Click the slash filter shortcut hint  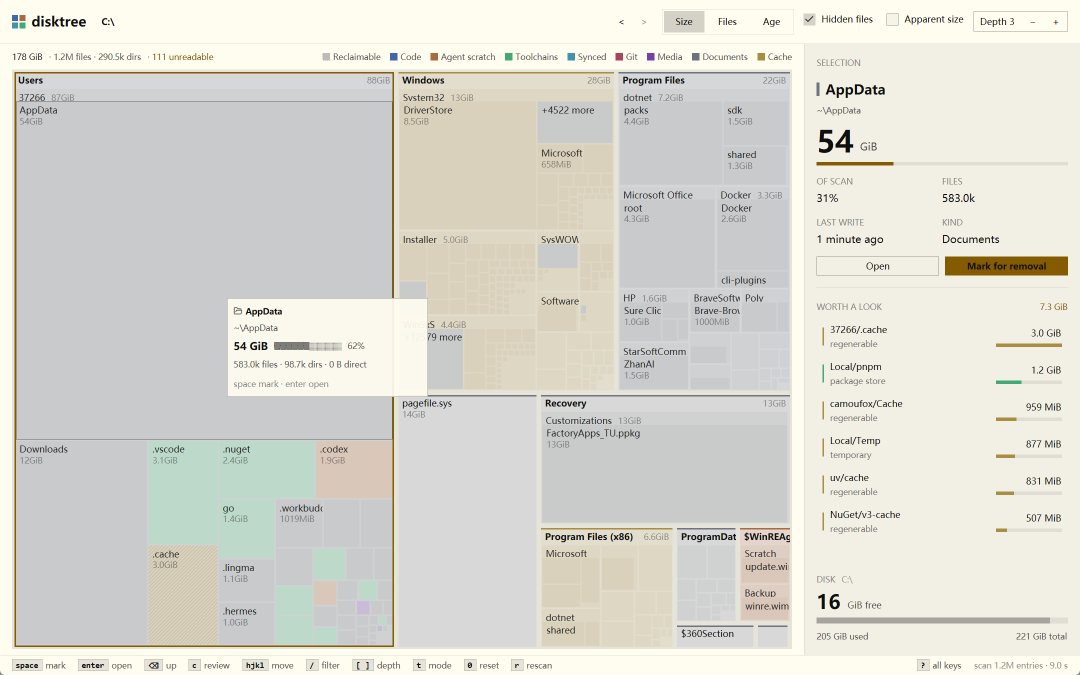tap(323, 665)
